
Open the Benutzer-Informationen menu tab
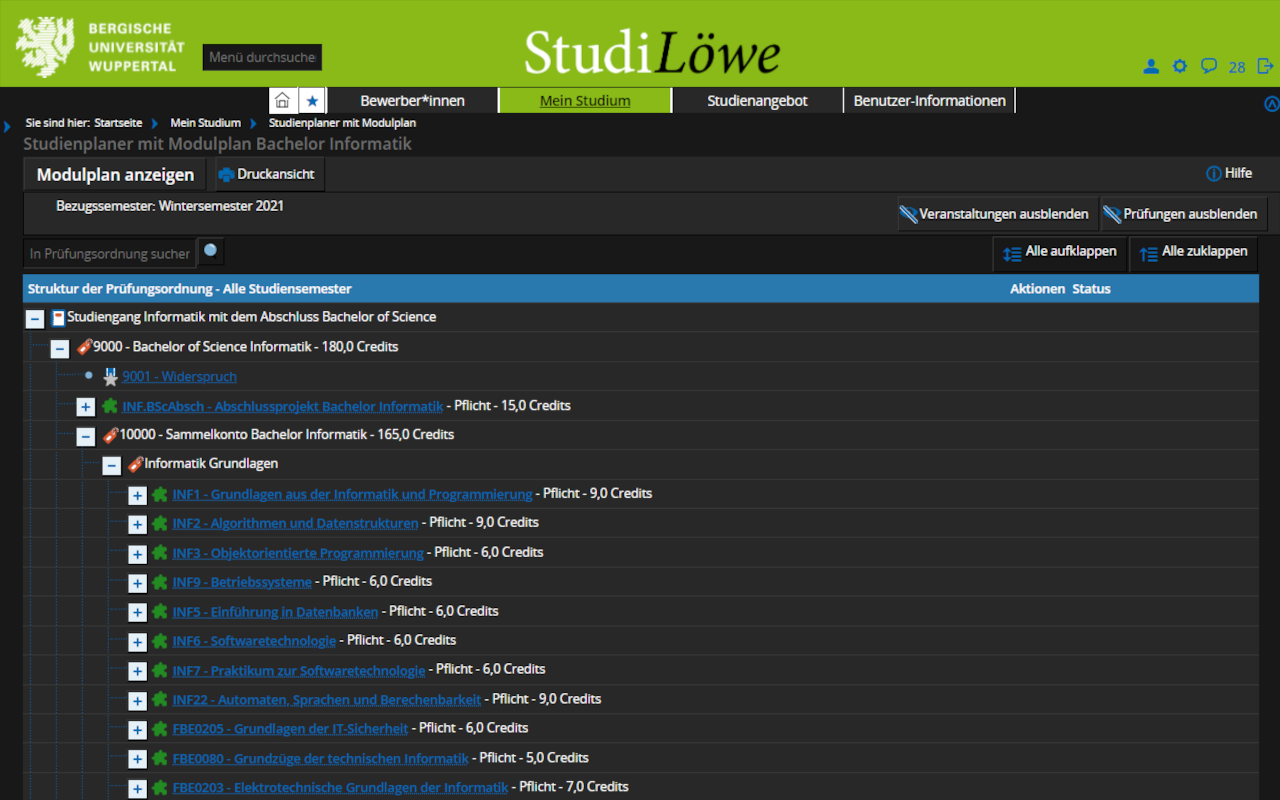(930, 100)
